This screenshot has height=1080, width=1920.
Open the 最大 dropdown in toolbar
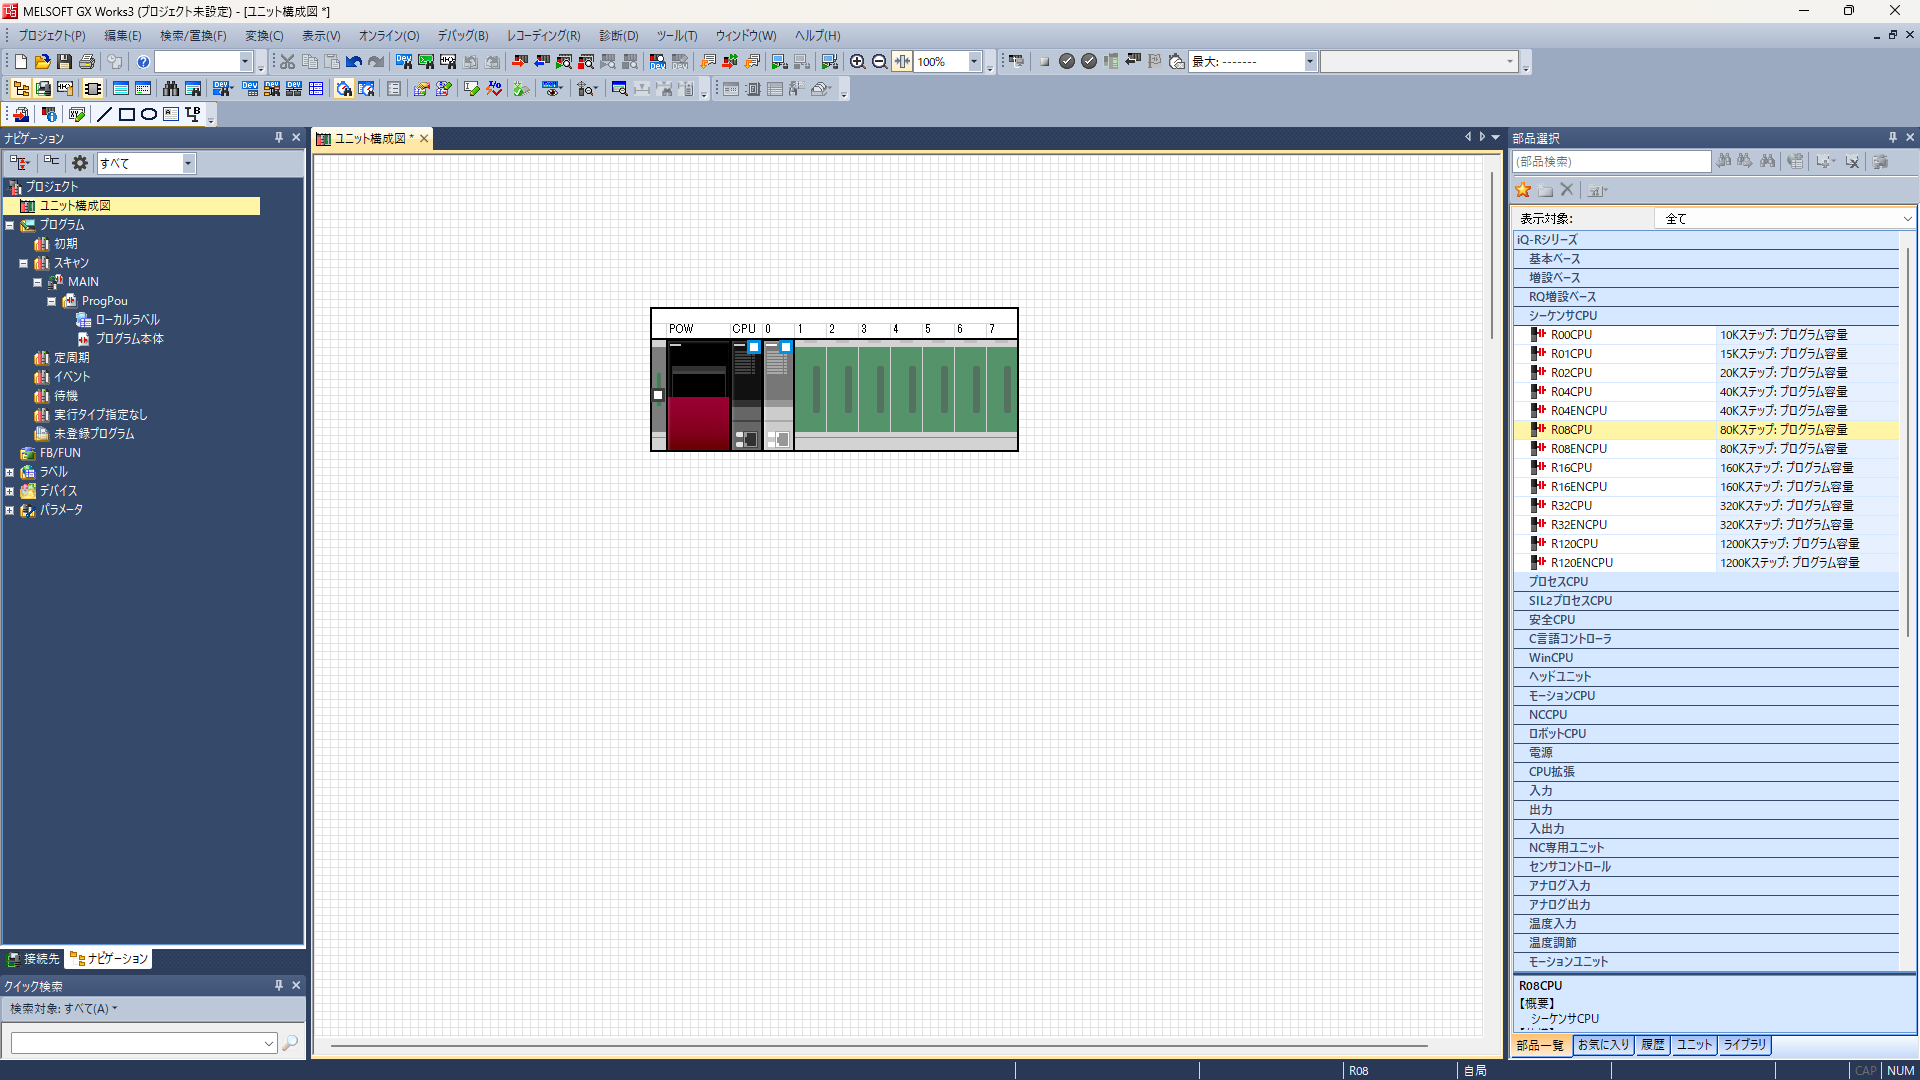(x=1310, y=62)
